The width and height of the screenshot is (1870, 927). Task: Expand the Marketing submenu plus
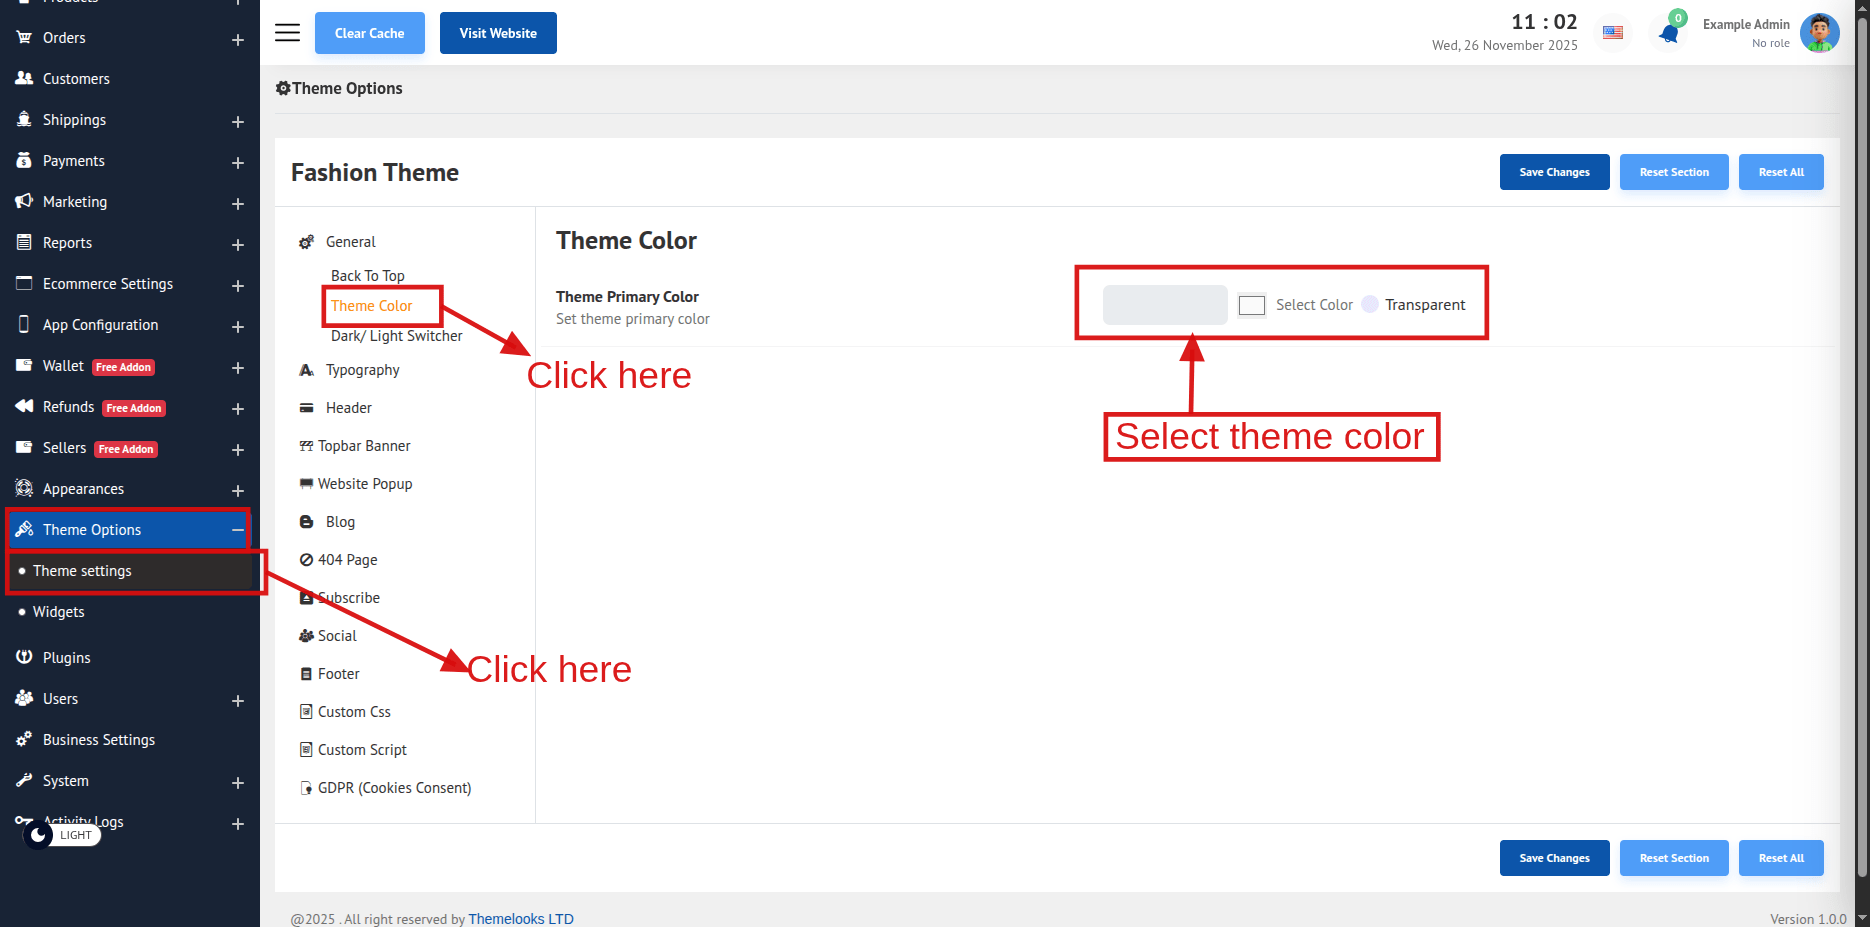238,203
